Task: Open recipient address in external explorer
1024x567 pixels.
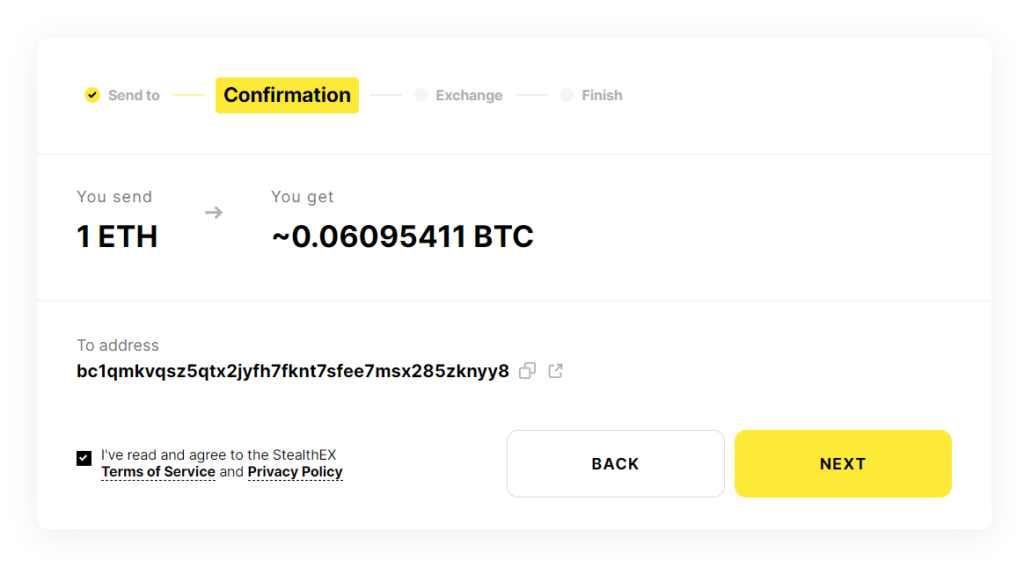Action: coord(556,371)
